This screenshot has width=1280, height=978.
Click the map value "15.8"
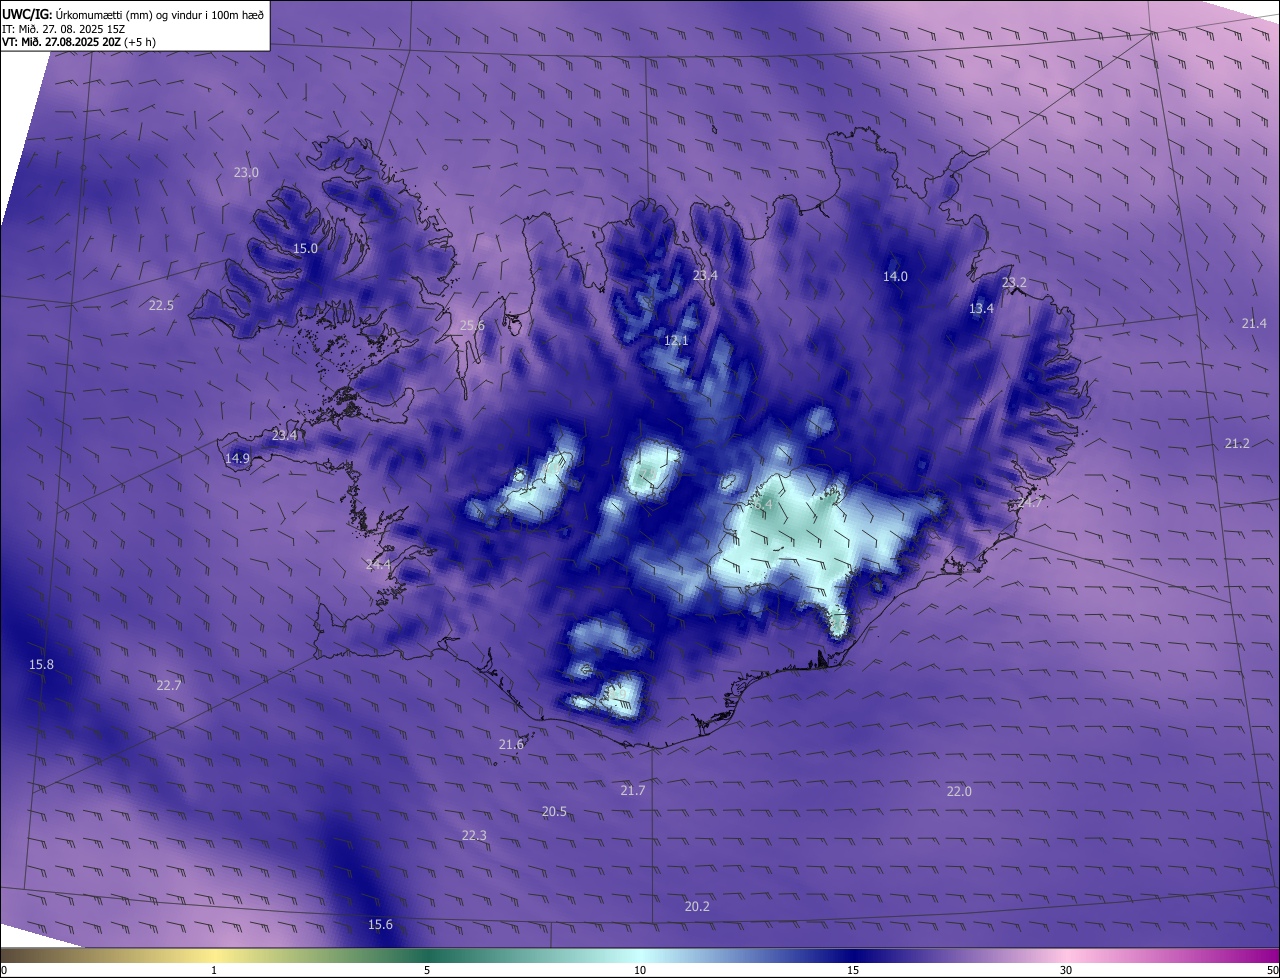click(41, 664)
